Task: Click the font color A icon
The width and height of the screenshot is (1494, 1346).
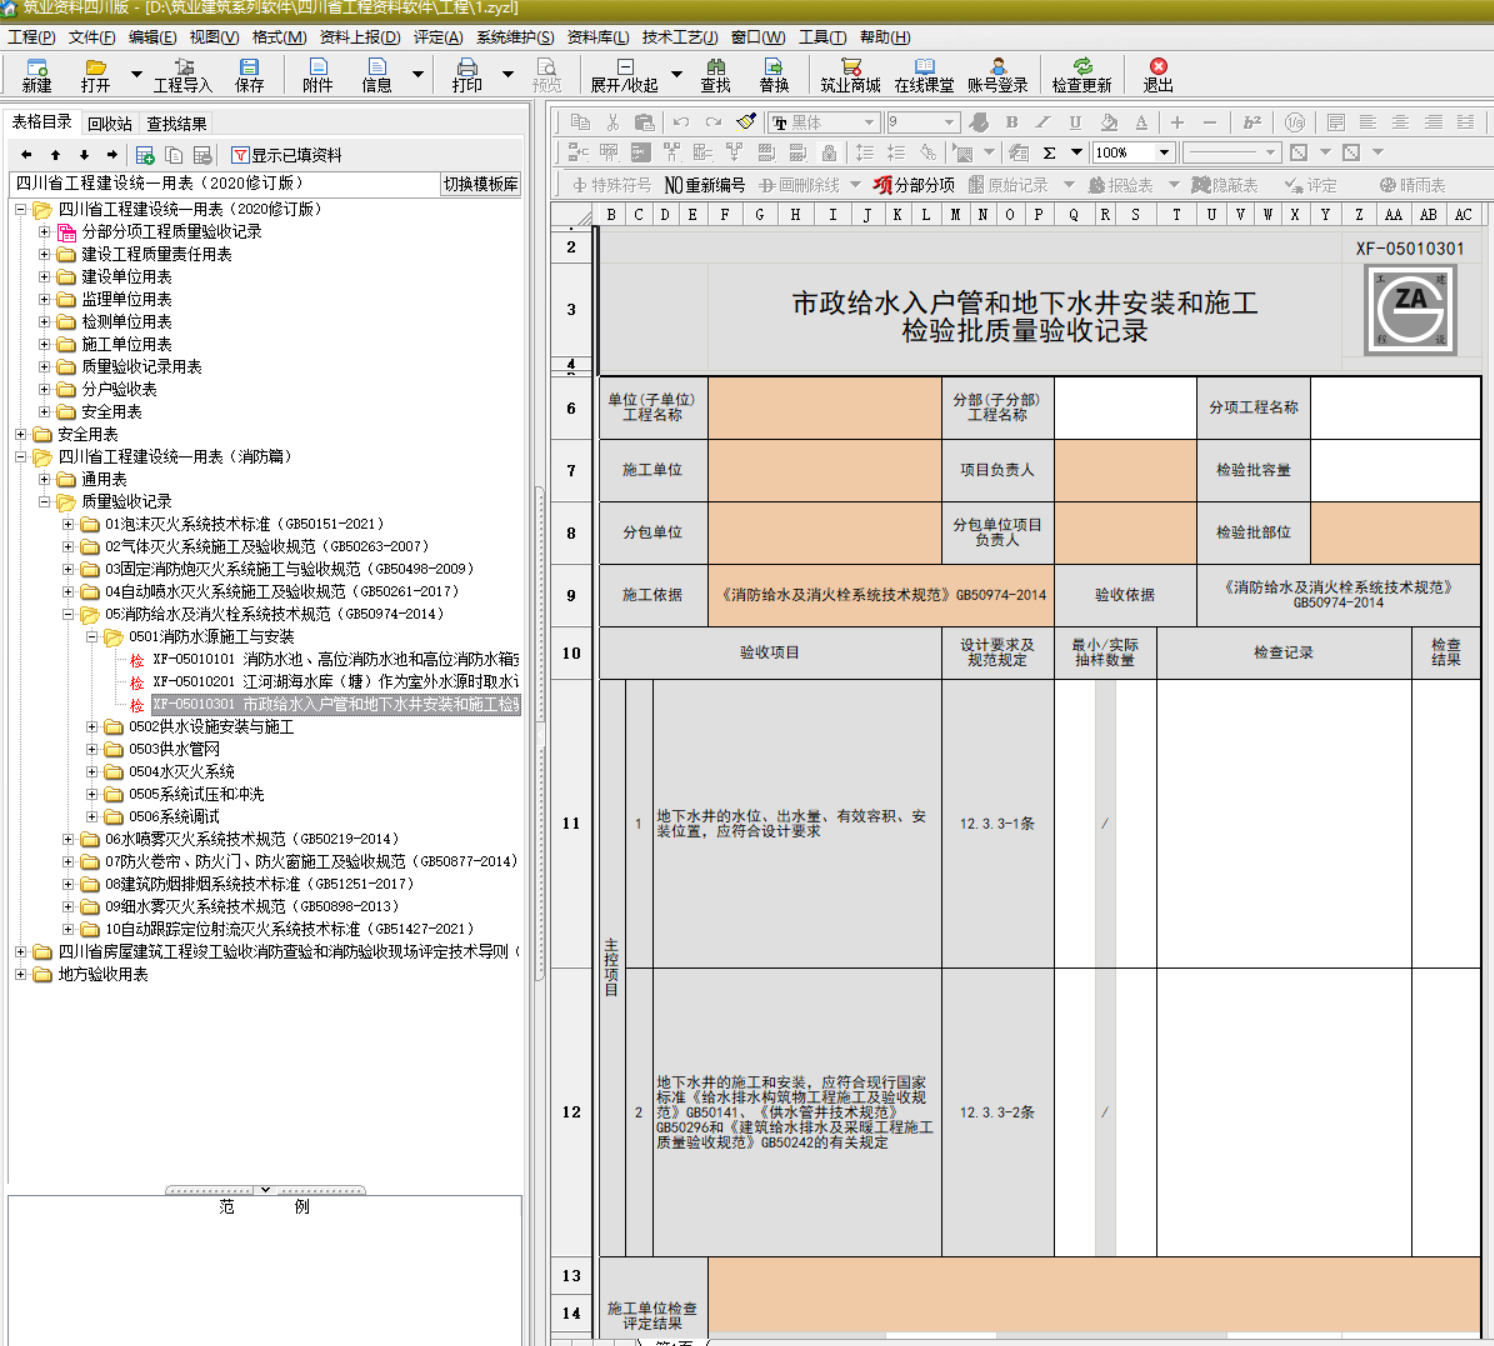Action: (x=1141, y=122)
